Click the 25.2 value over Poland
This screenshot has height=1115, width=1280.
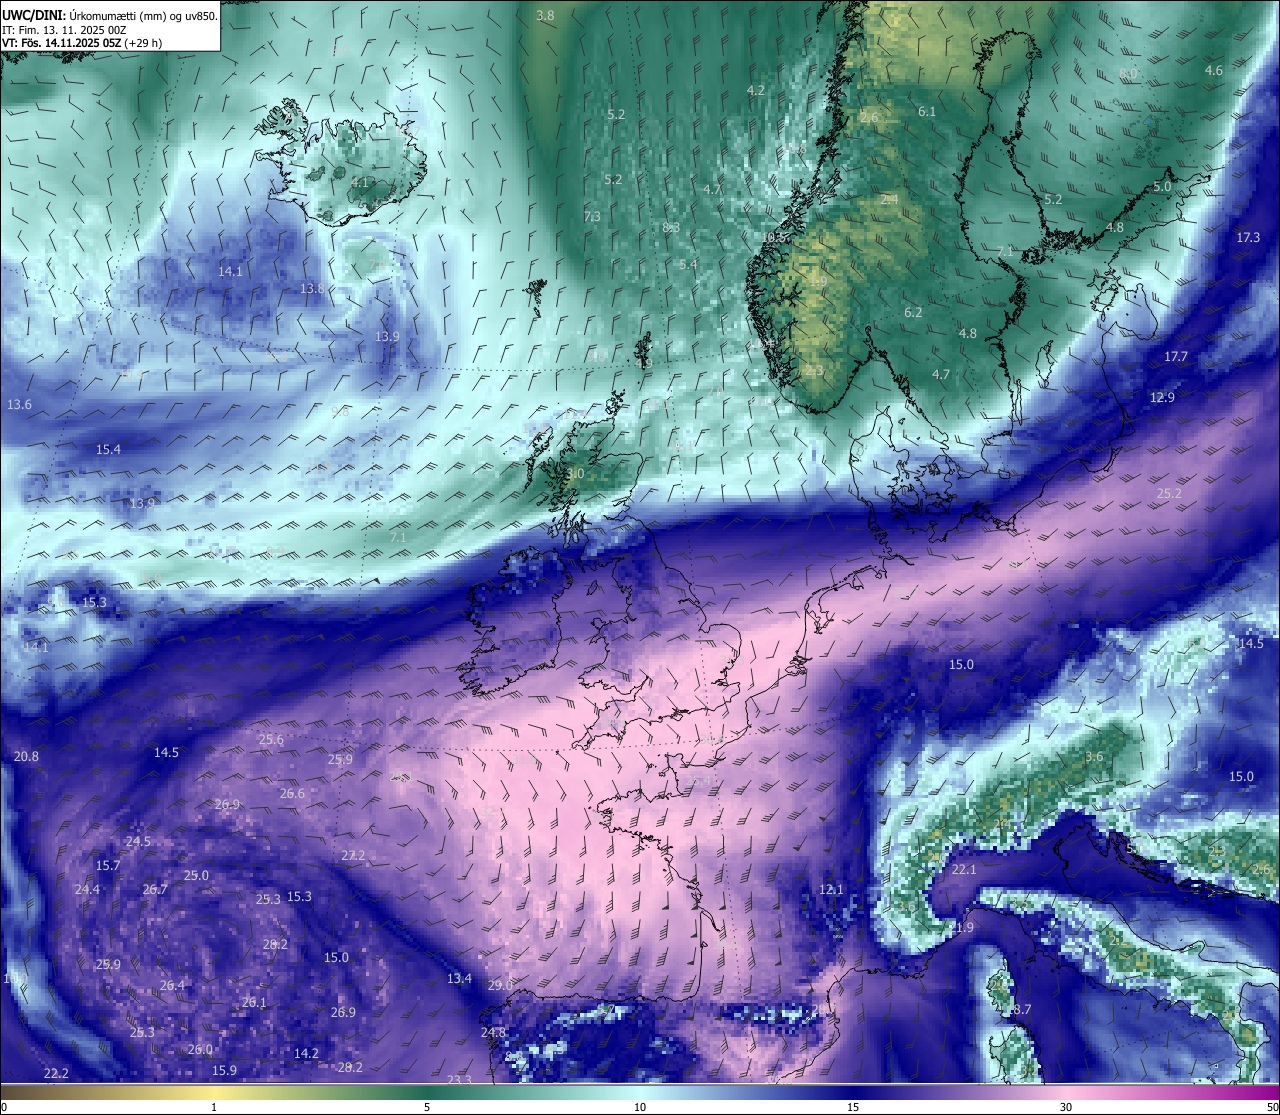coord(1169,494)
